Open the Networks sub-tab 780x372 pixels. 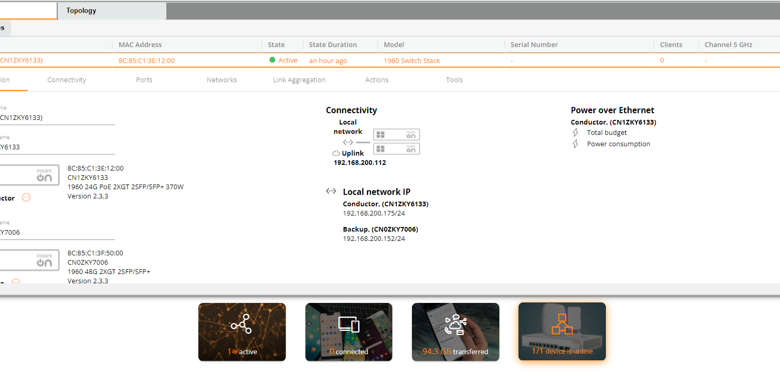(222, 80)
